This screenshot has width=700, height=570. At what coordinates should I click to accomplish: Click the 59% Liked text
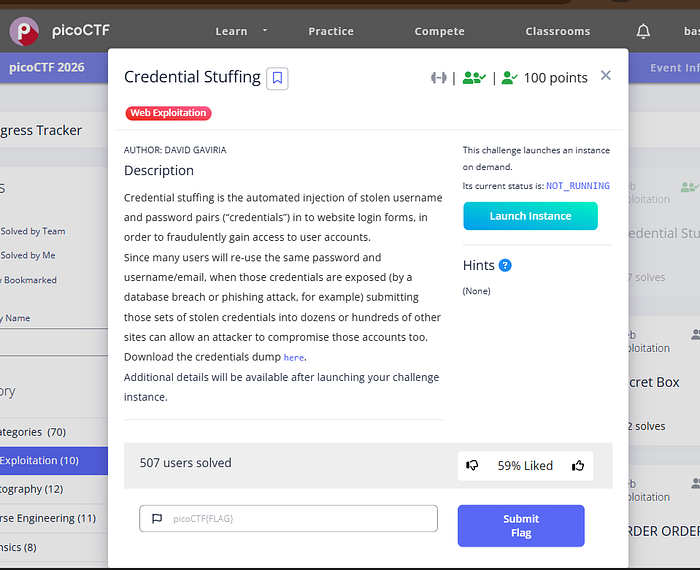click(x=525, y=466)
